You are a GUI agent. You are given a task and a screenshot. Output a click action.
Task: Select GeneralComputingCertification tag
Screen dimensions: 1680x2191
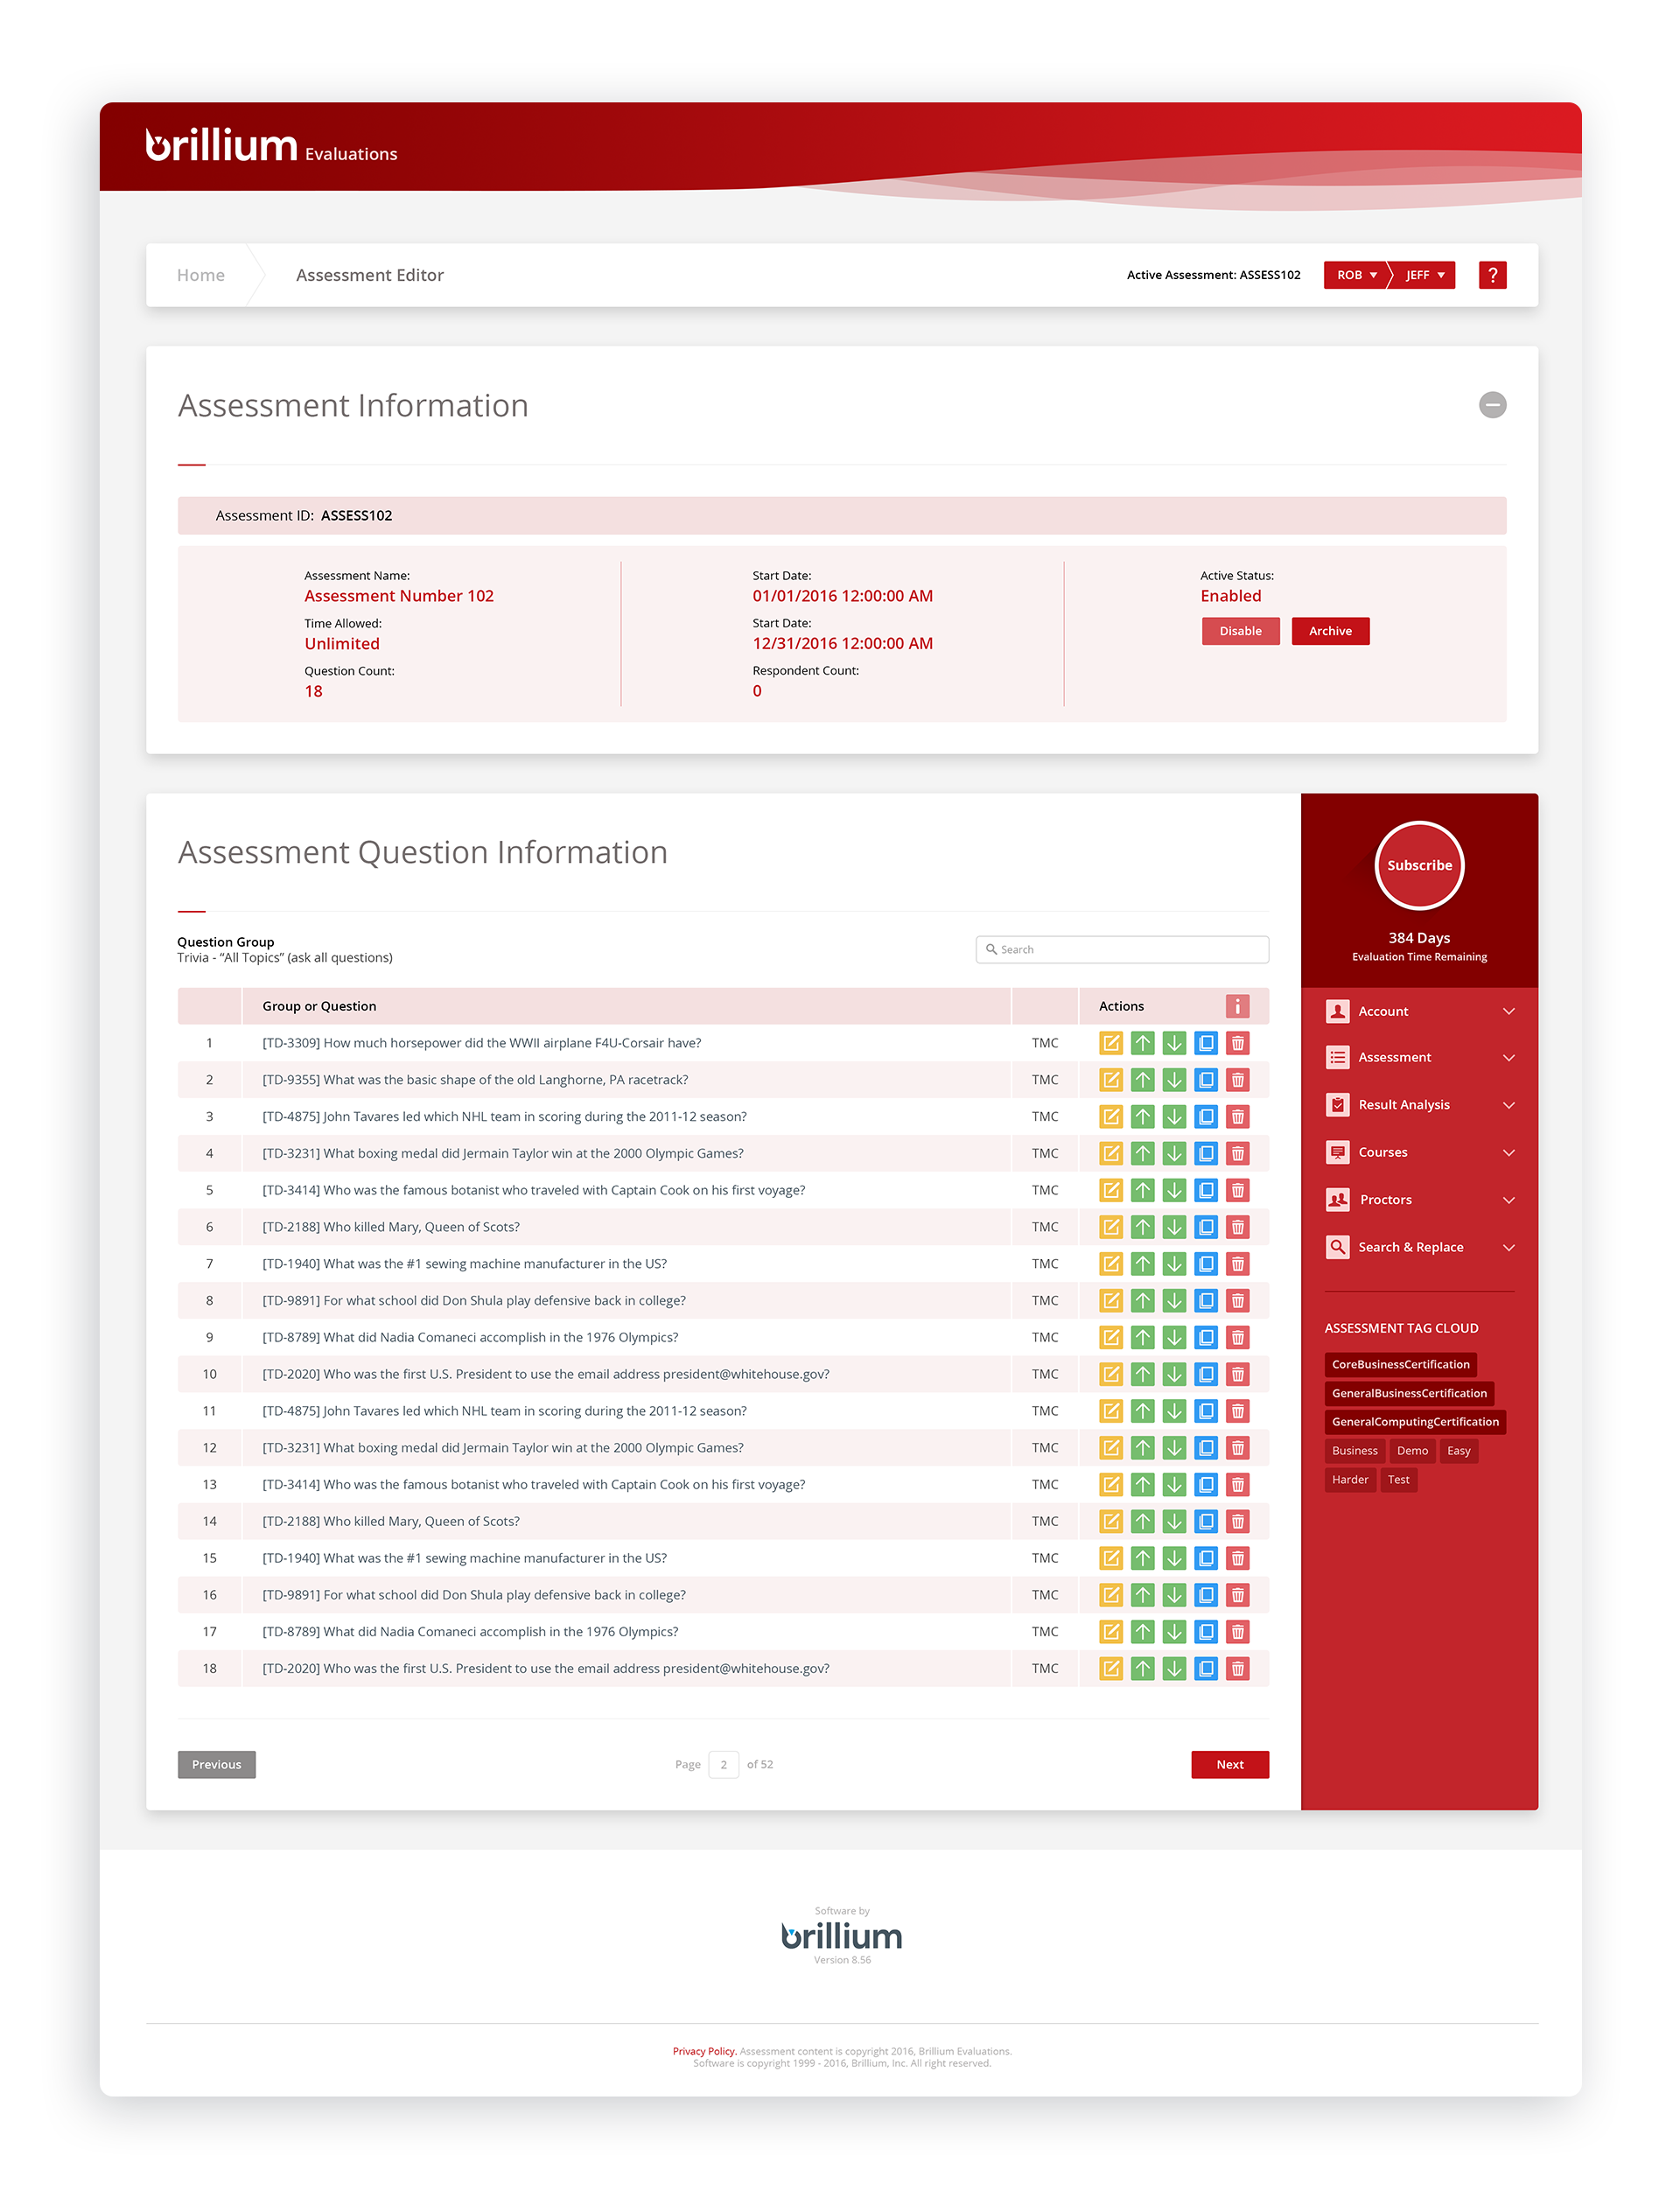[x=1414, y=1422]
